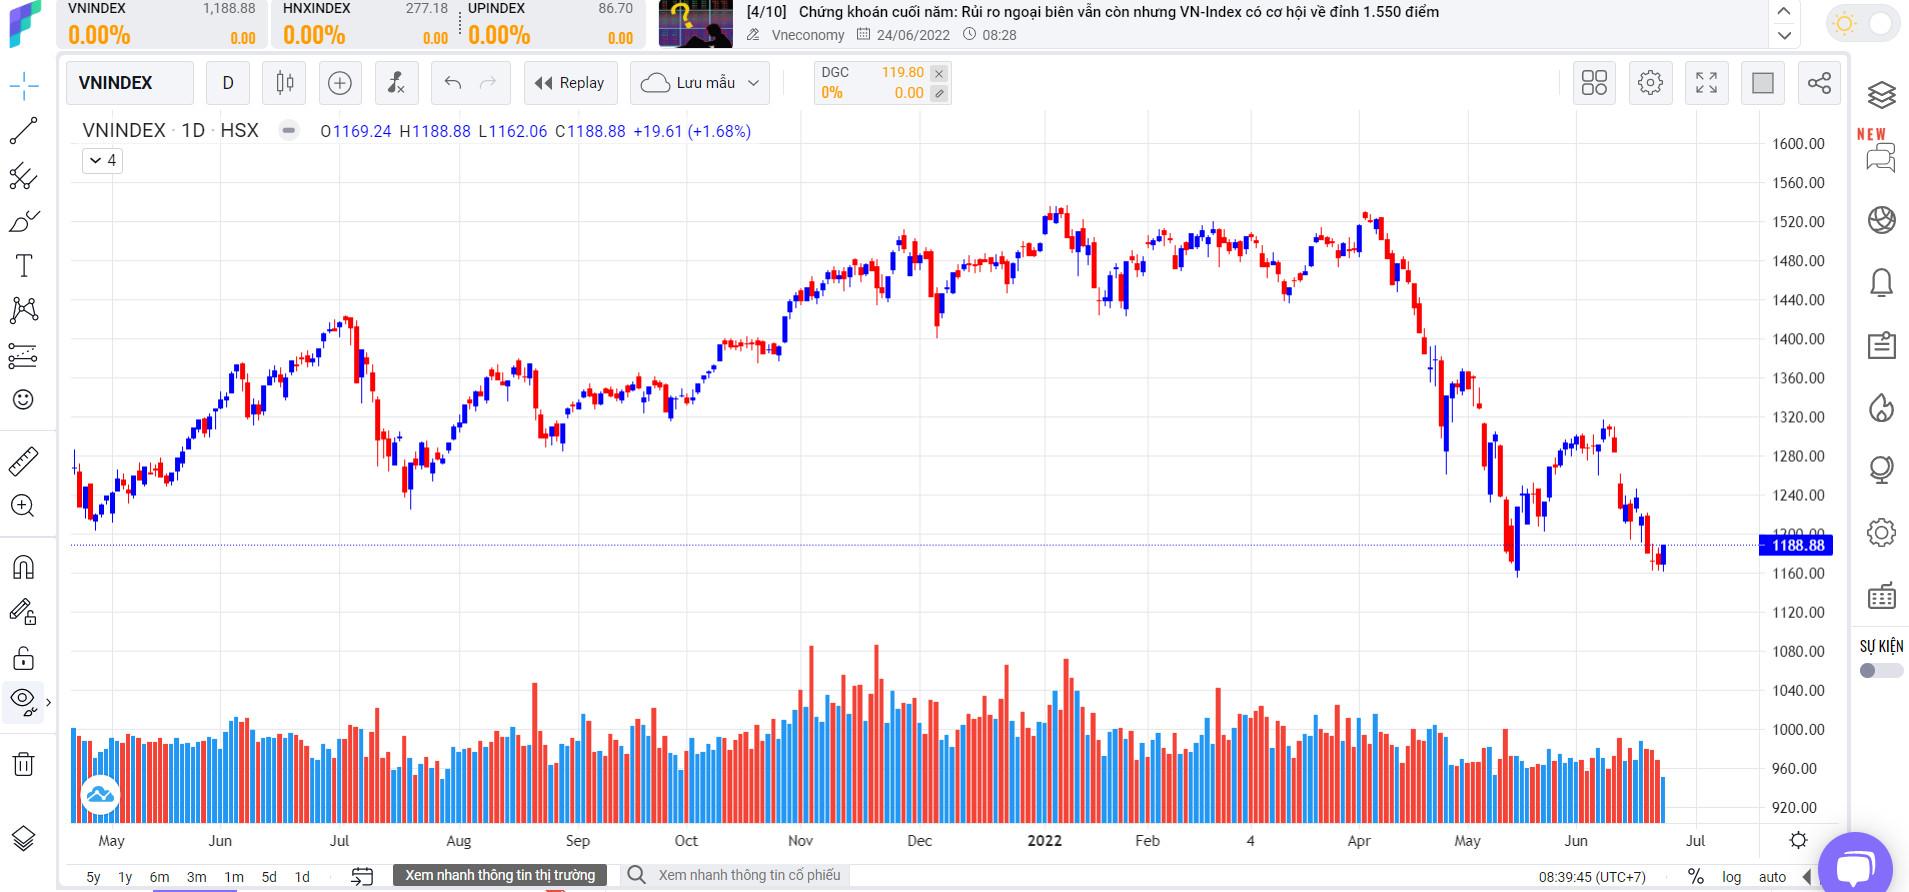Select the Text annotation tool
Screen dimensions: 1909x892
point(24,266)
